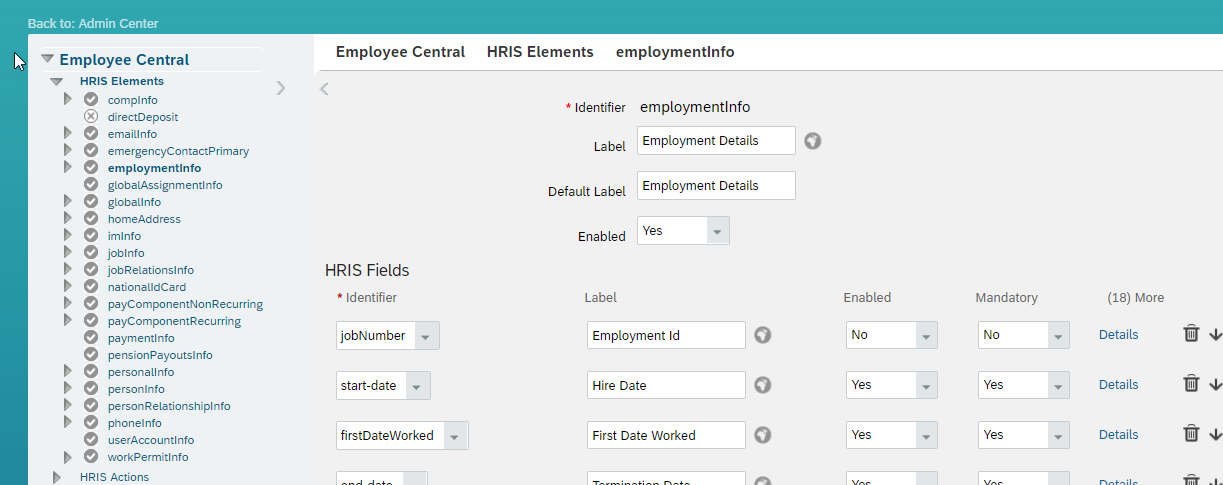The width and height of the screenshot is (1223, 485).
Task: Open Details for the start-date field
Action: point(1118,384)
